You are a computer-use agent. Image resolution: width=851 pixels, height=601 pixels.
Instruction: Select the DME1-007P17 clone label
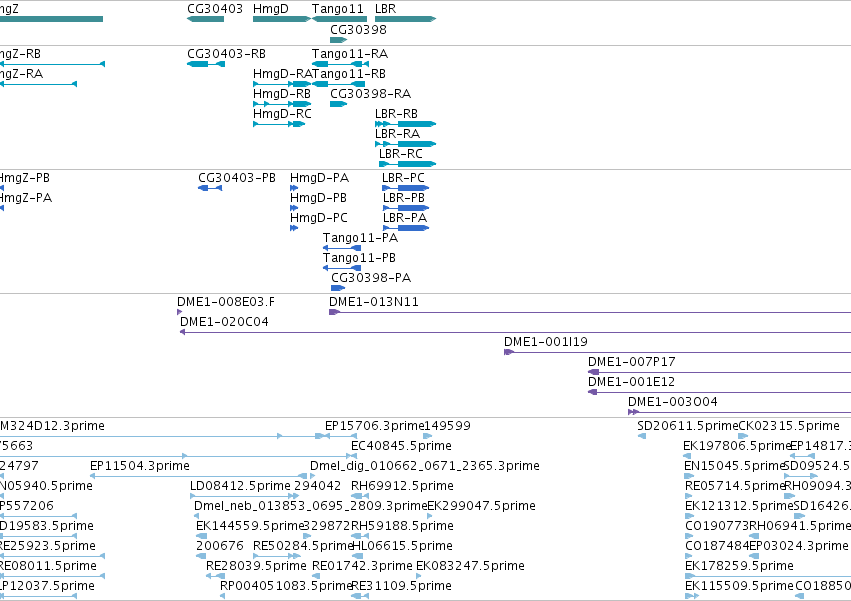(x=631, y=362)
